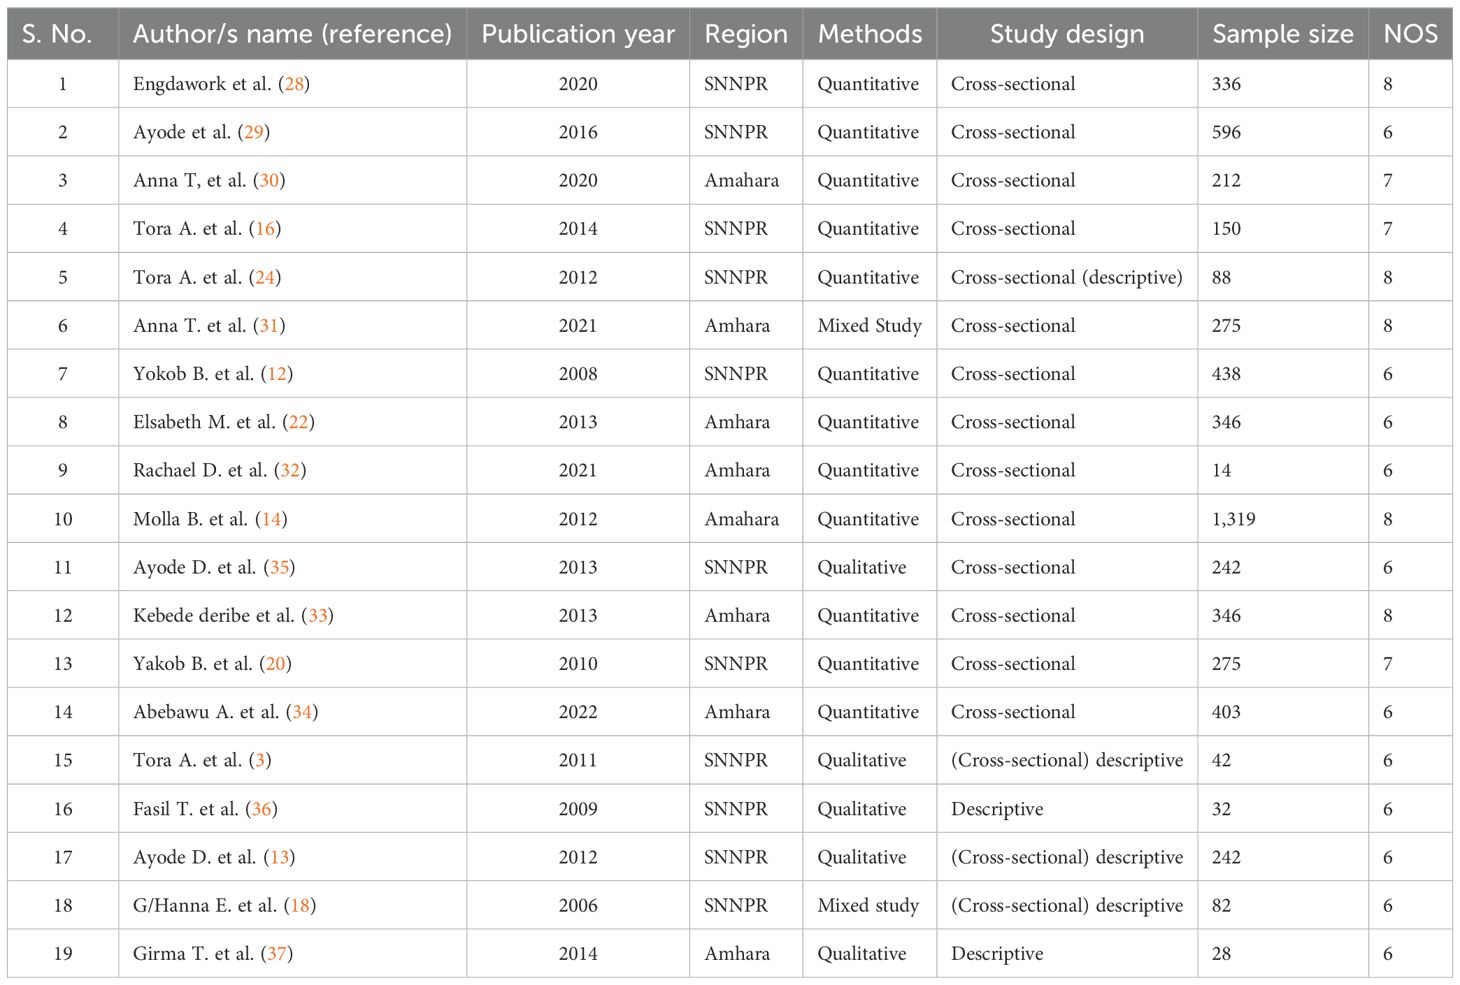Click the 'NOS' column header
The height and width of the screenshot is (985, 1460).
click(1410, 34)
